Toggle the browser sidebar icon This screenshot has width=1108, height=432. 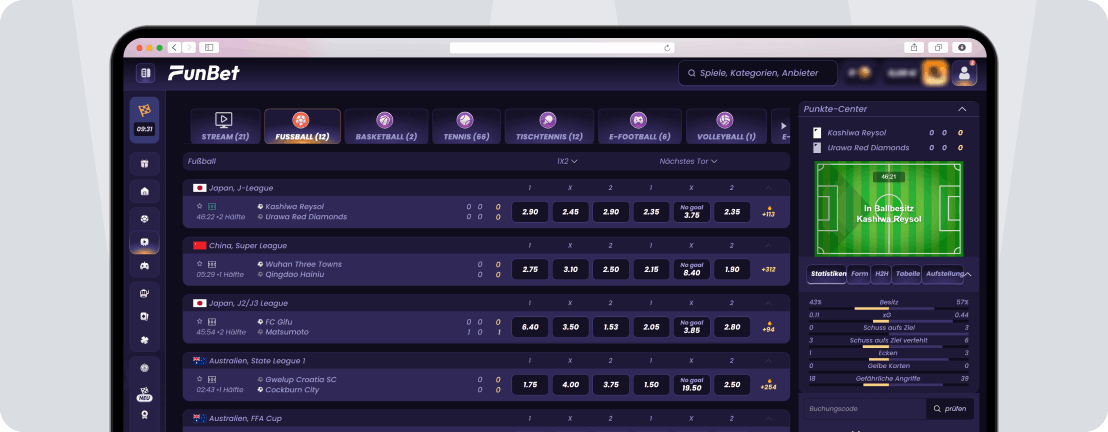point(208,47)
